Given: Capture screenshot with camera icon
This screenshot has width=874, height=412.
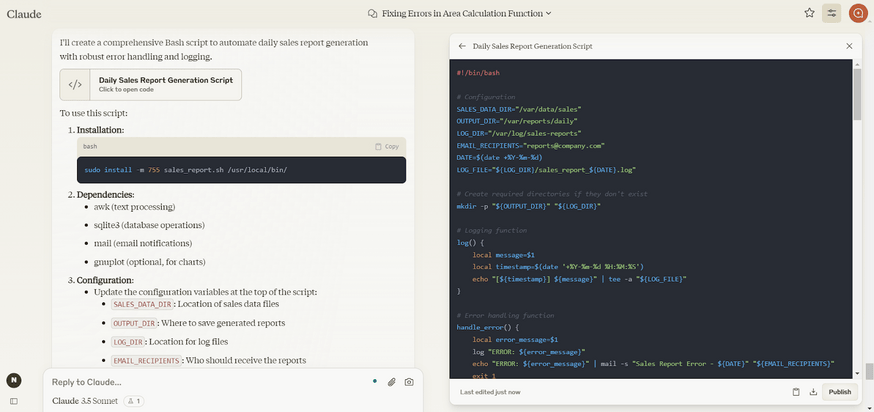Looking at the screenshot, I should coord(409,382).
